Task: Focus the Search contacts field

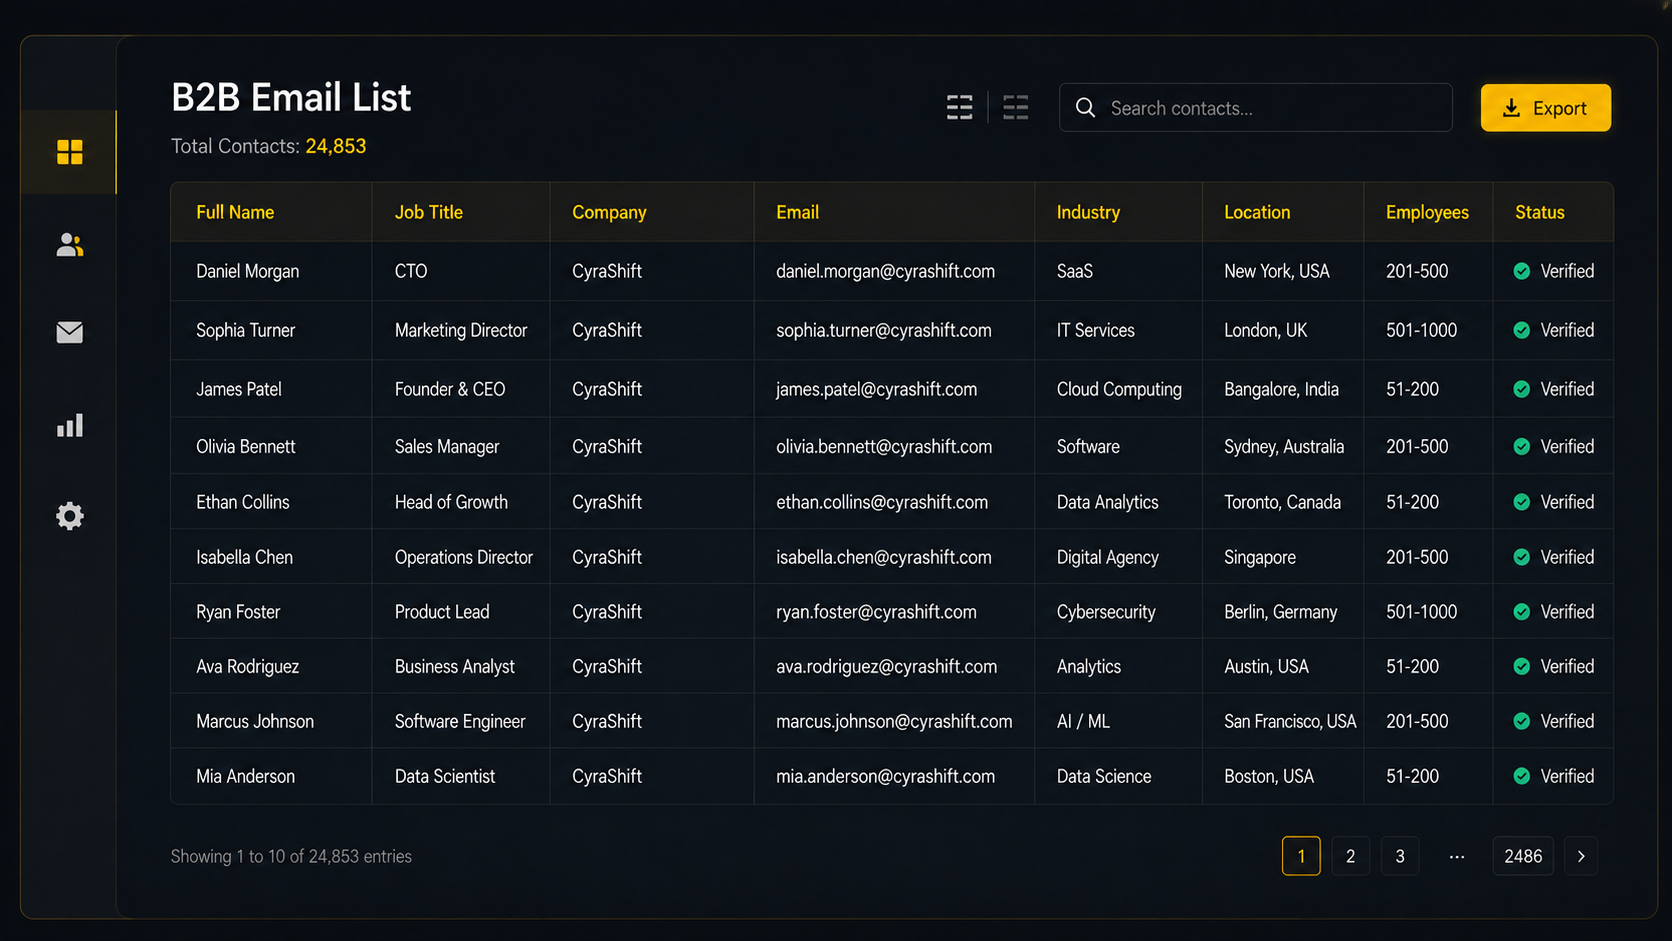Action: point(1256,108)
